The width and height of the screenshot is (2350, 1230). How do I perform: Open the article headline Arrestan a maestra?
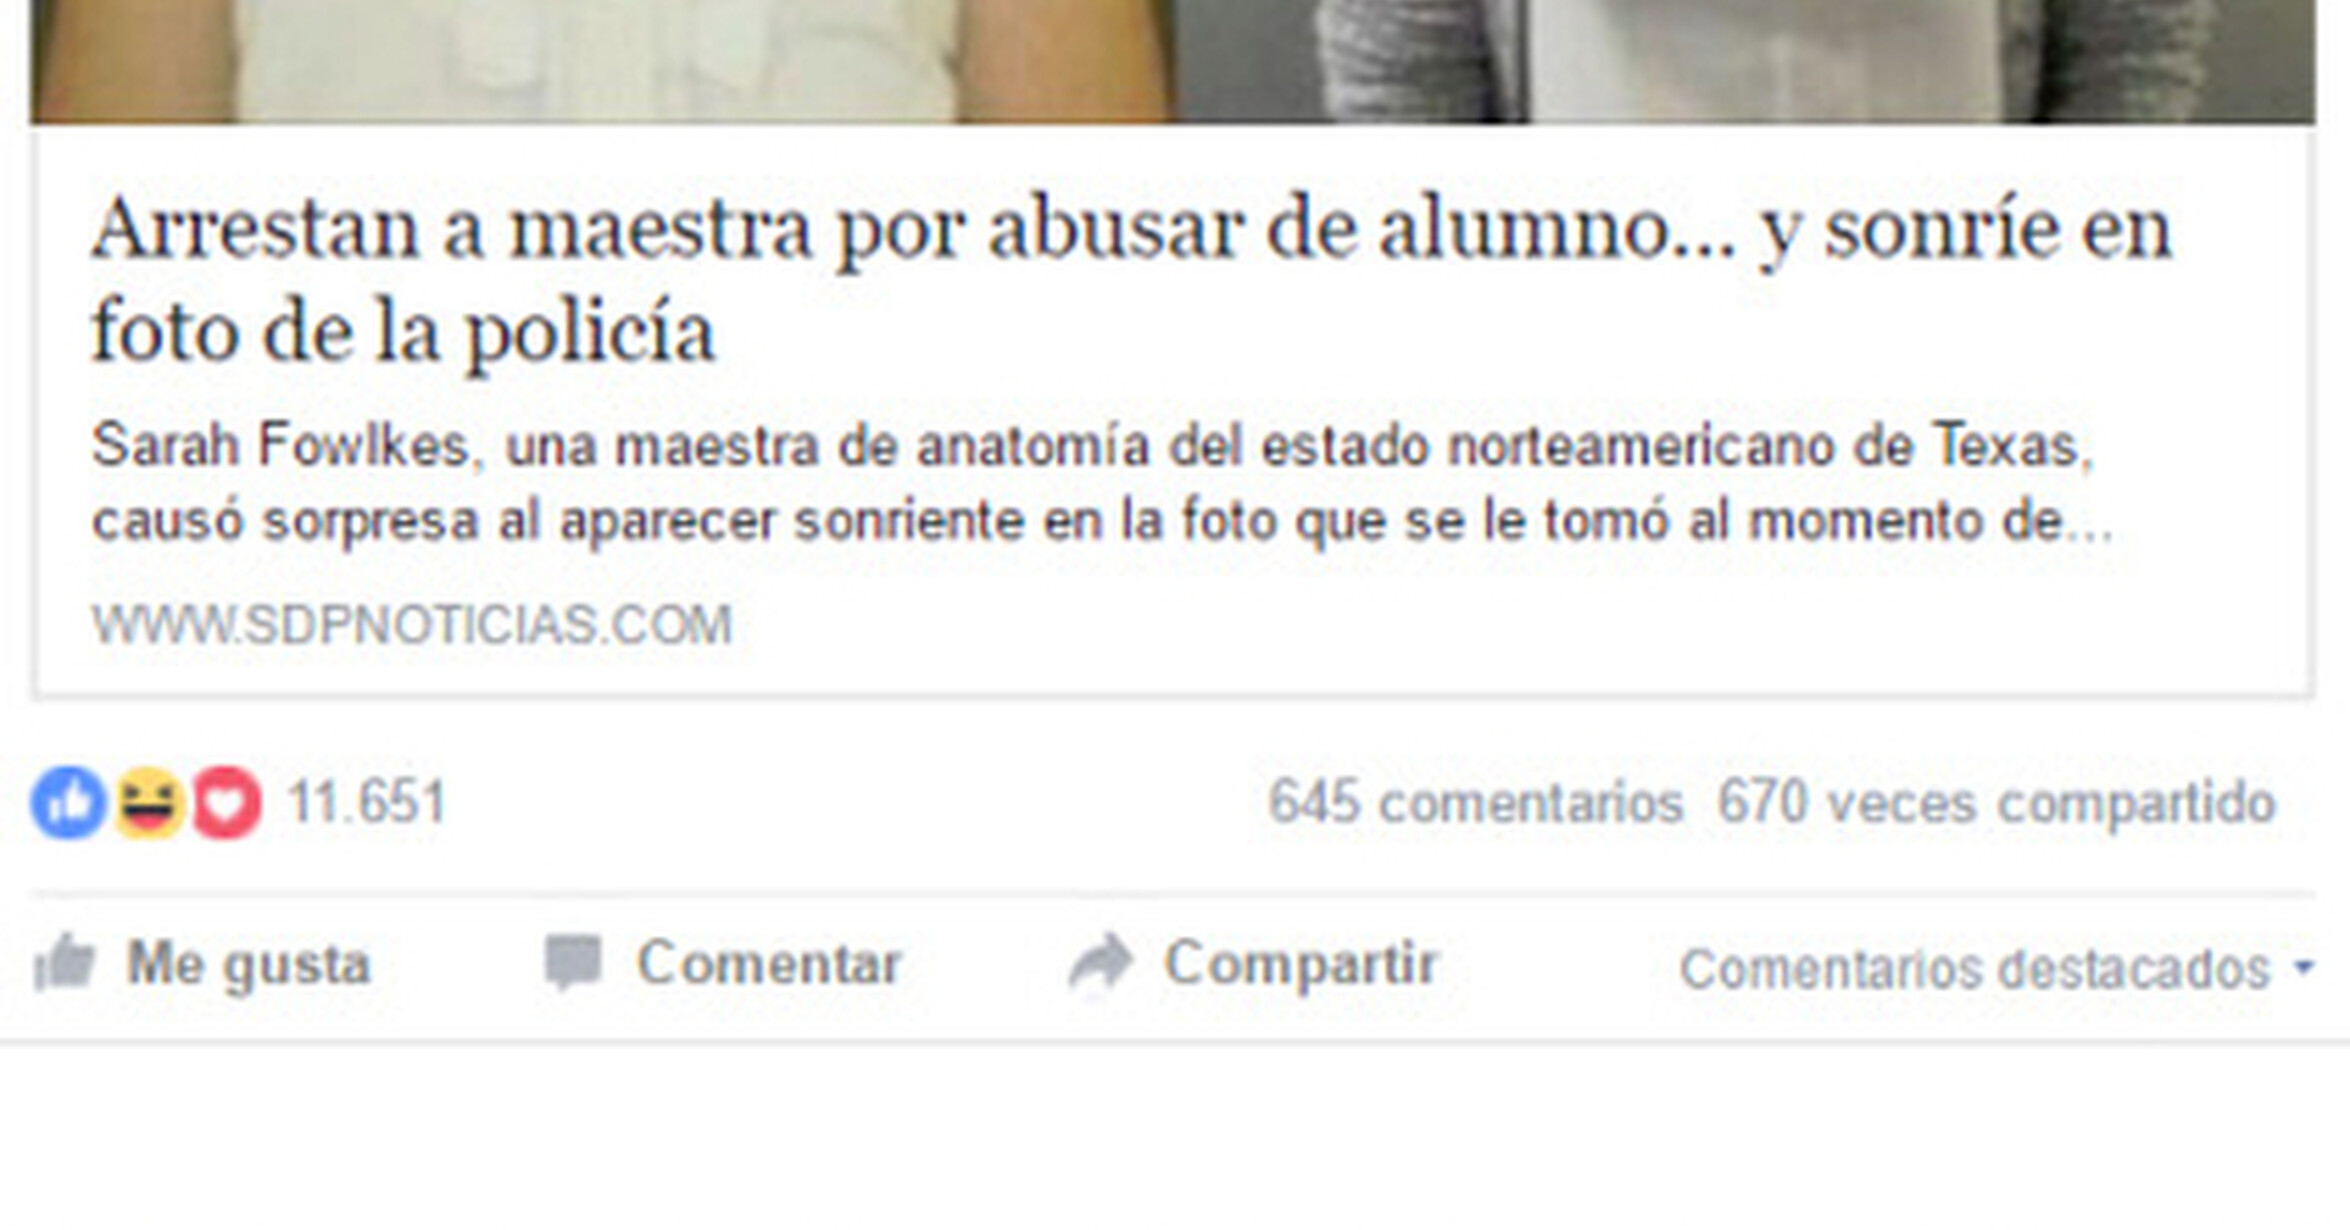pyautogui.click(x=1131, y=280)
